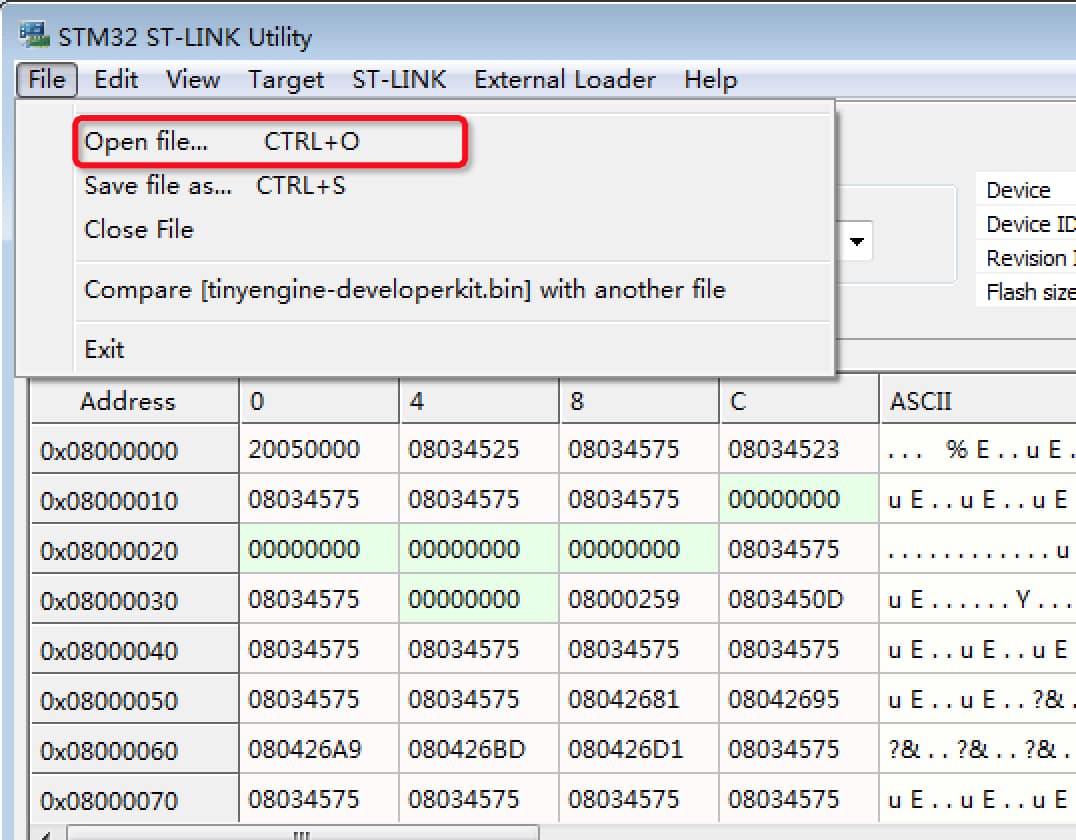Click the ASCII column header
The image size is (1076, 840).
tap(978, 401)
